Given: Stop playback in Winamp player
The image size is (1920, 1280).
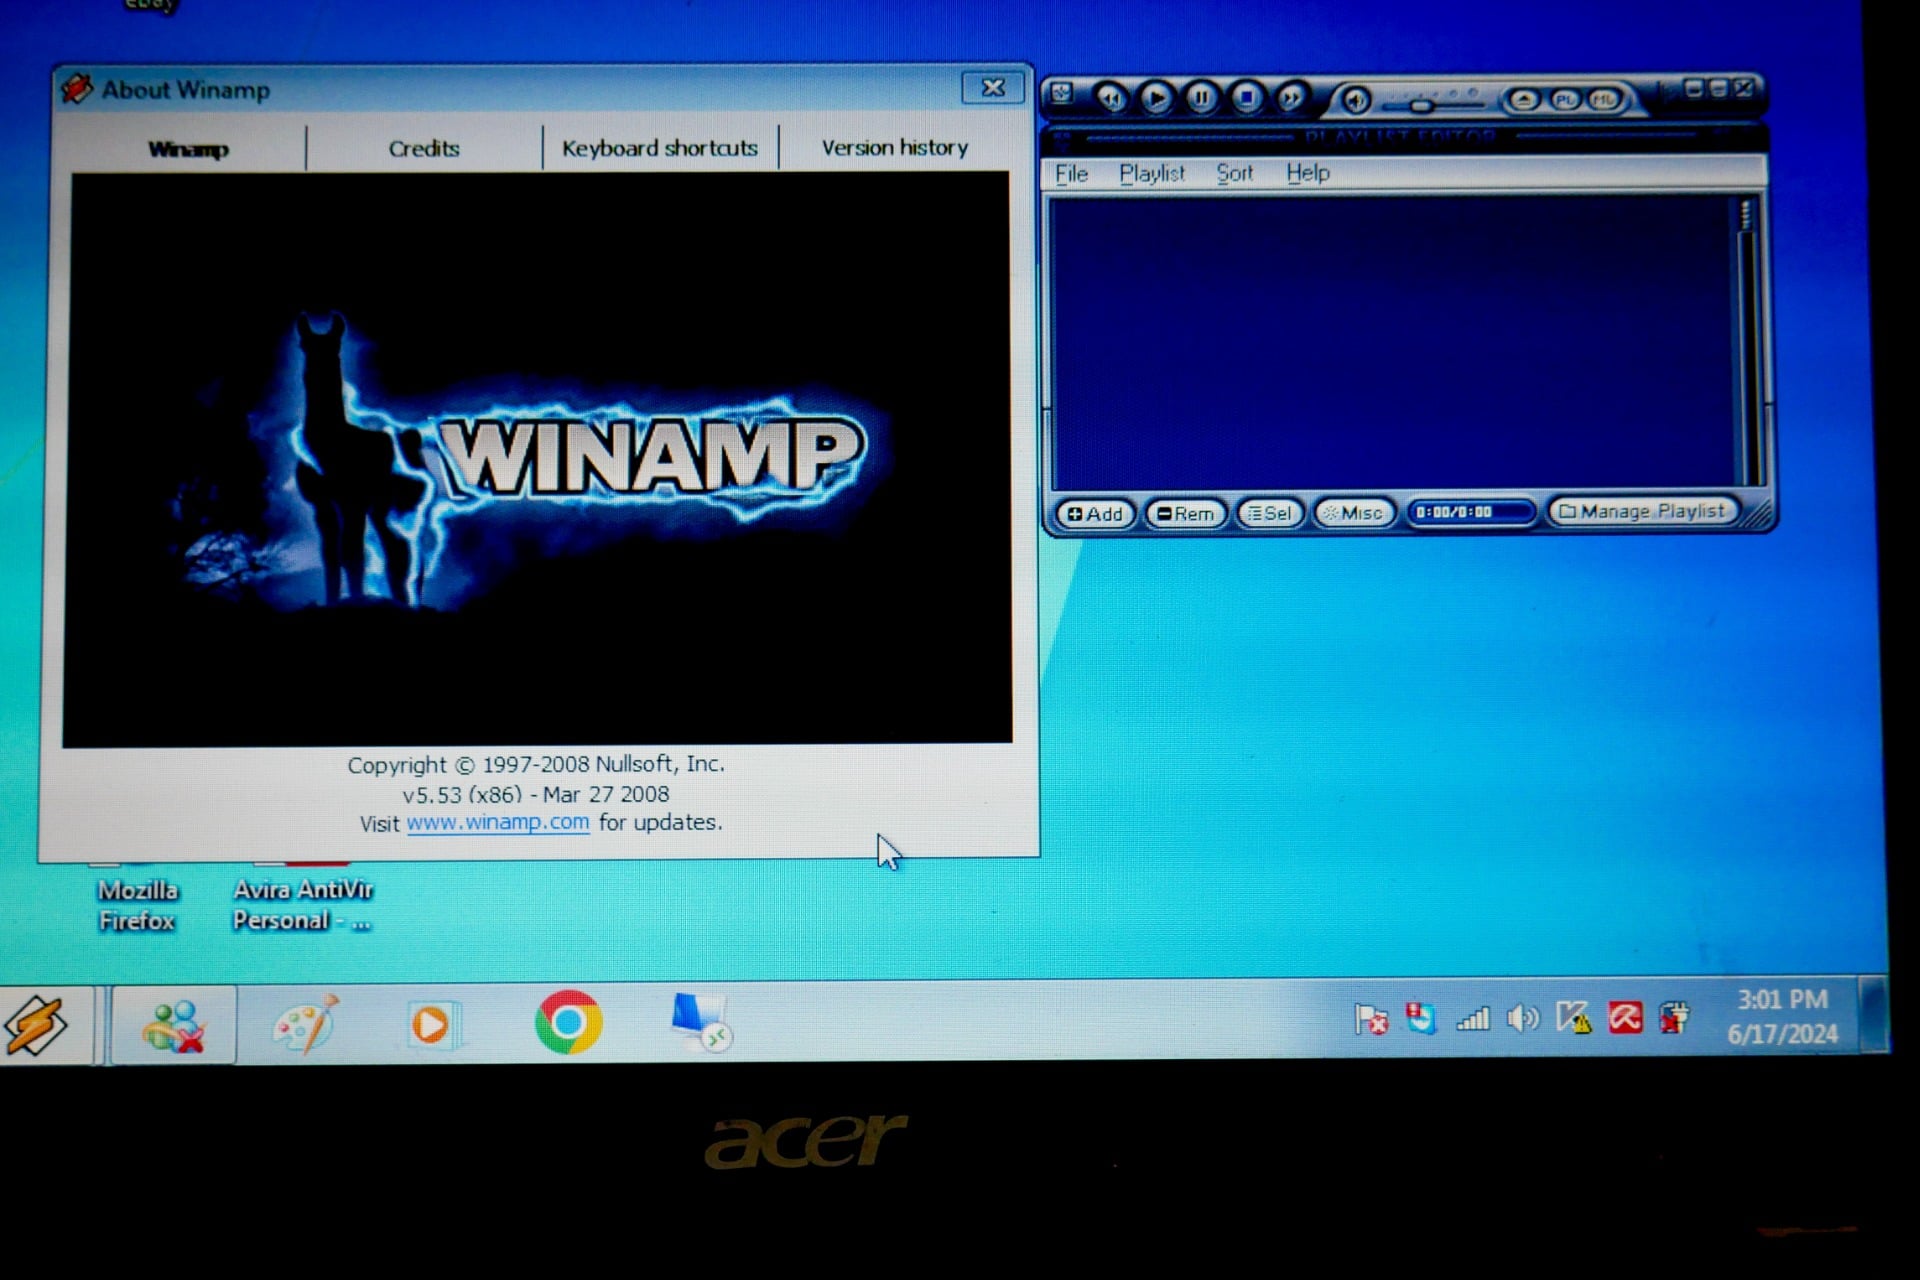Looking at the screenshot, I should point(1246,97).
